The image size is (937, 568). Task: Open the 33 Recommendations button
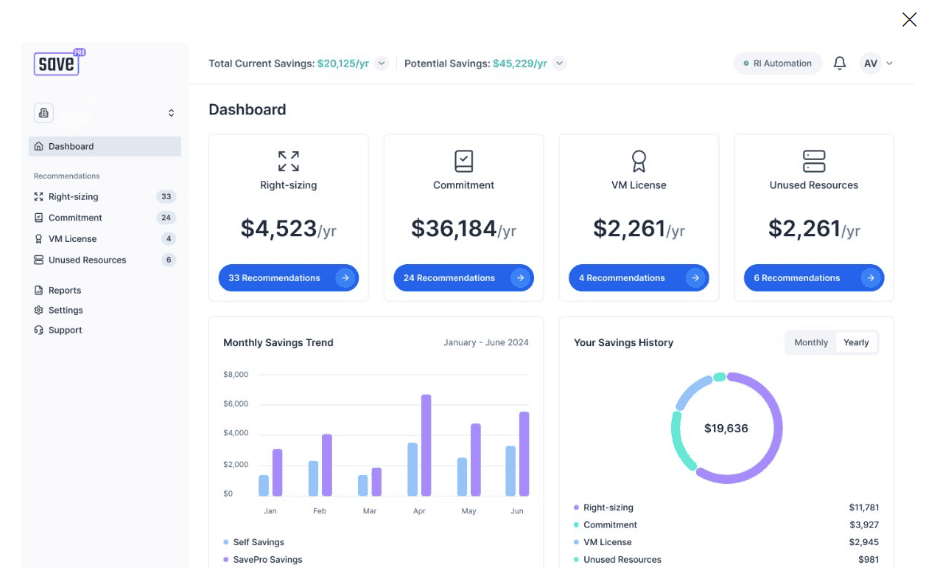point(288,278)
